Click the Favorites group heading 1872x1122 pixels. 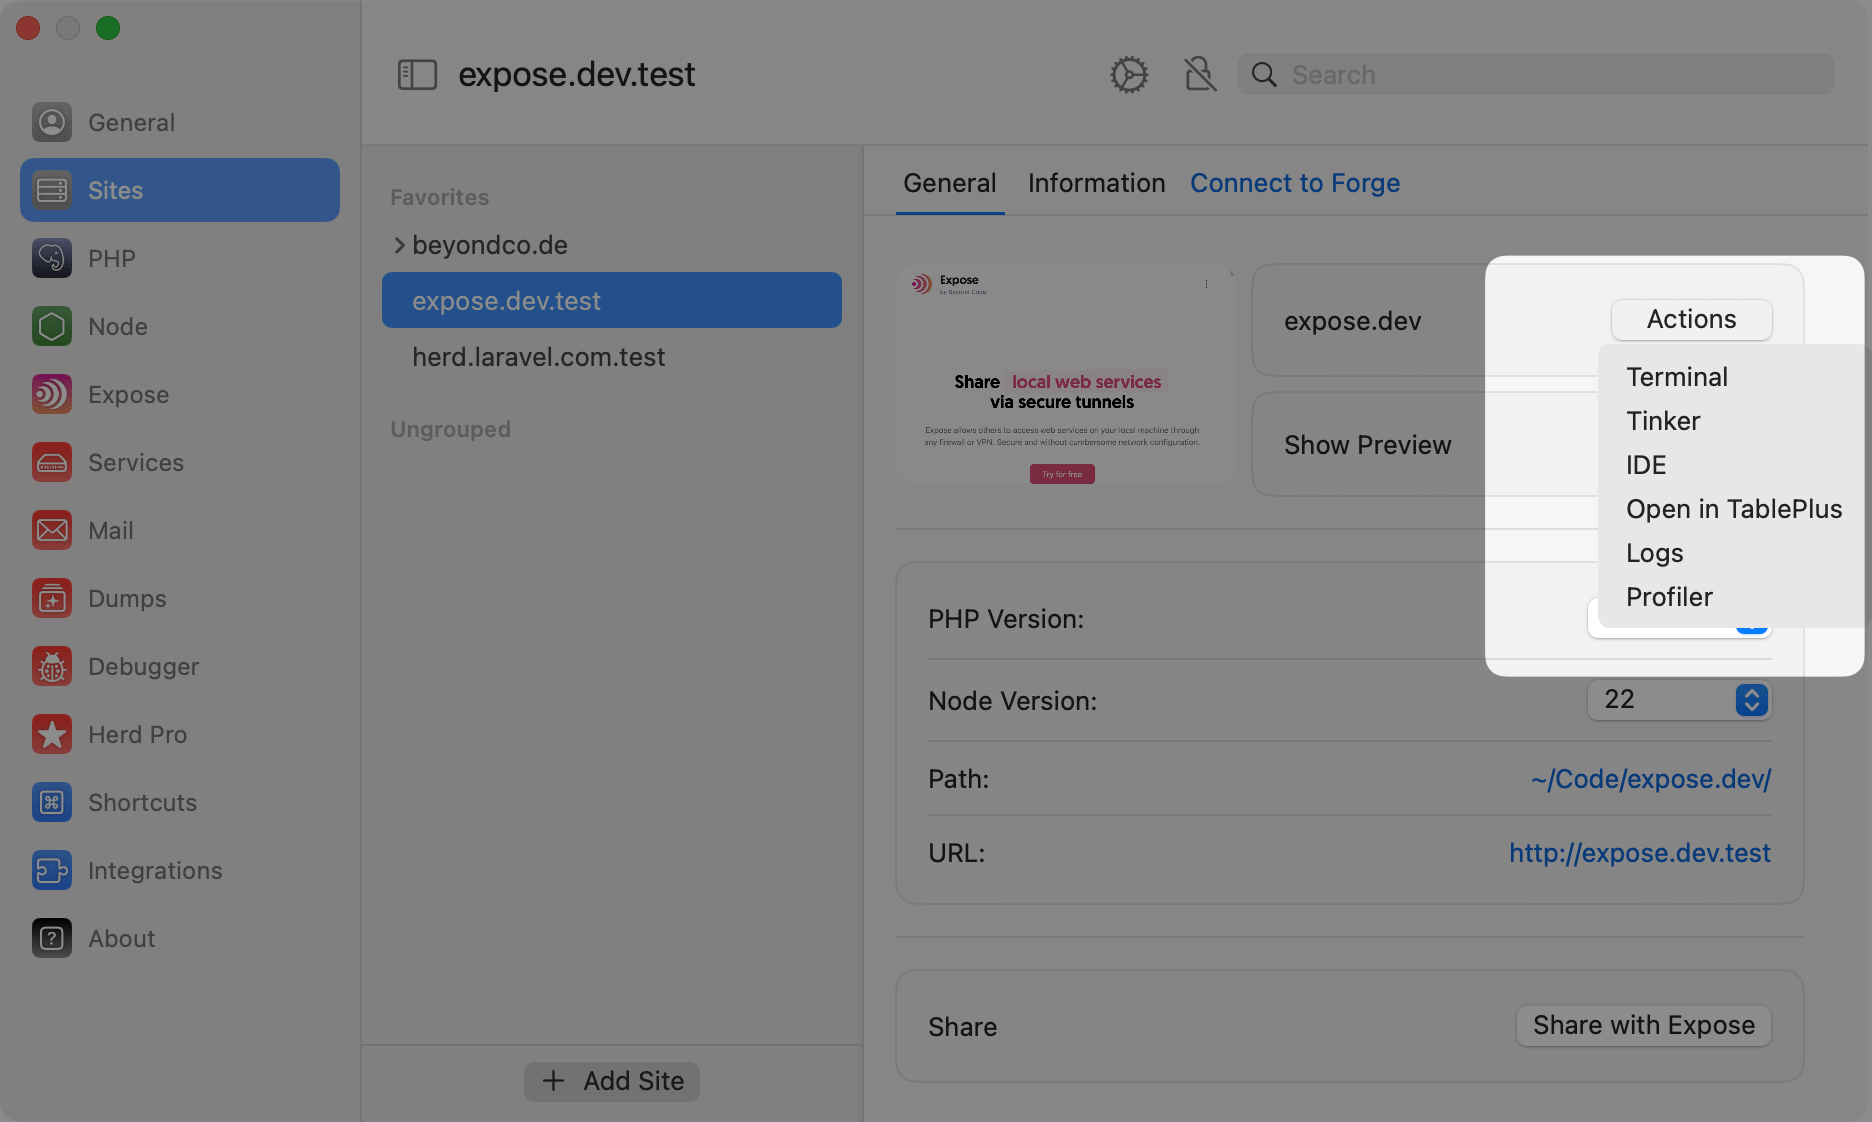tap(440, 197)
